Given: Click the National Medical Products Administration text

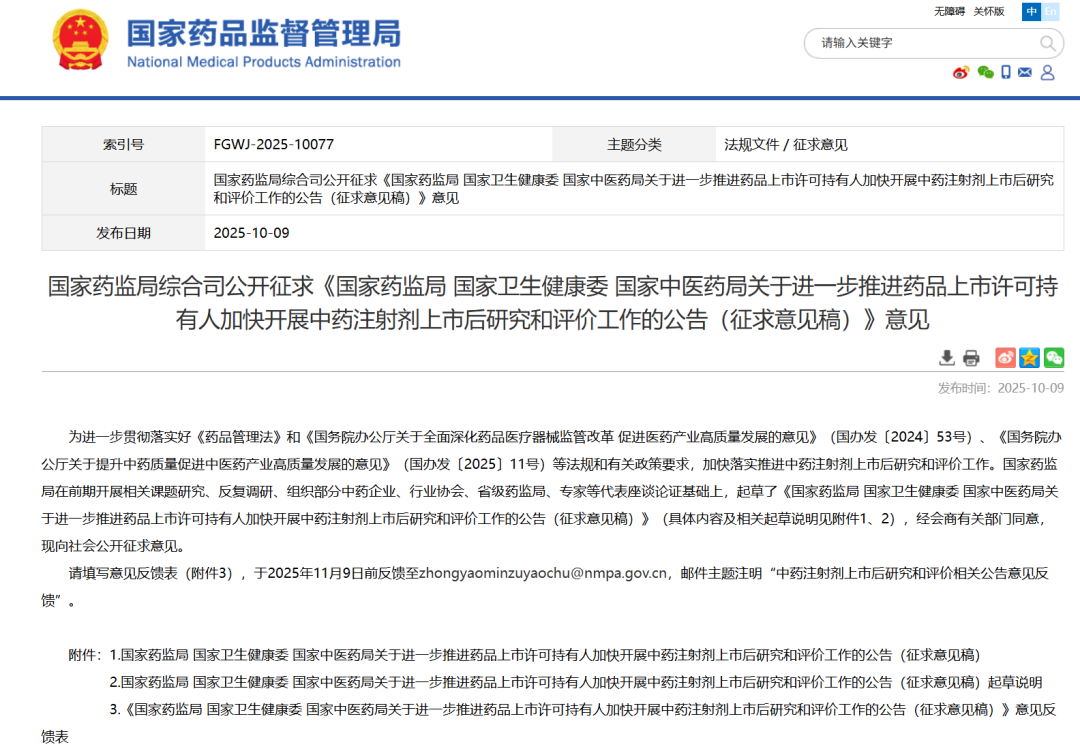Looking at the screenshot, I should click(x=264, y=62).
